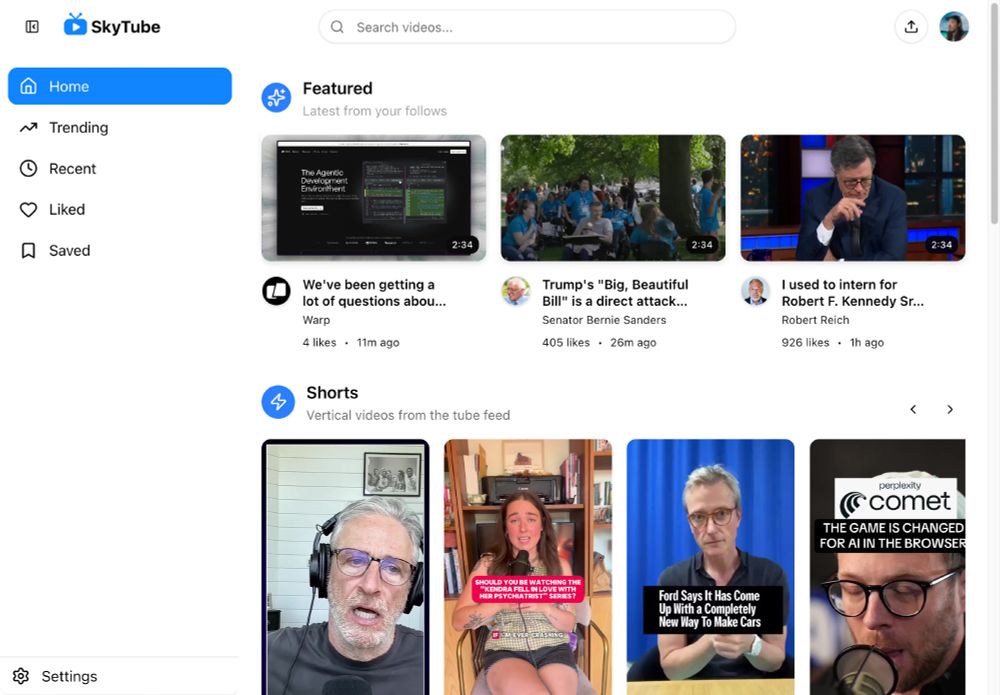Open the Settings menu item
This screenshot has height=695, width=1000.
coord(120,676)
